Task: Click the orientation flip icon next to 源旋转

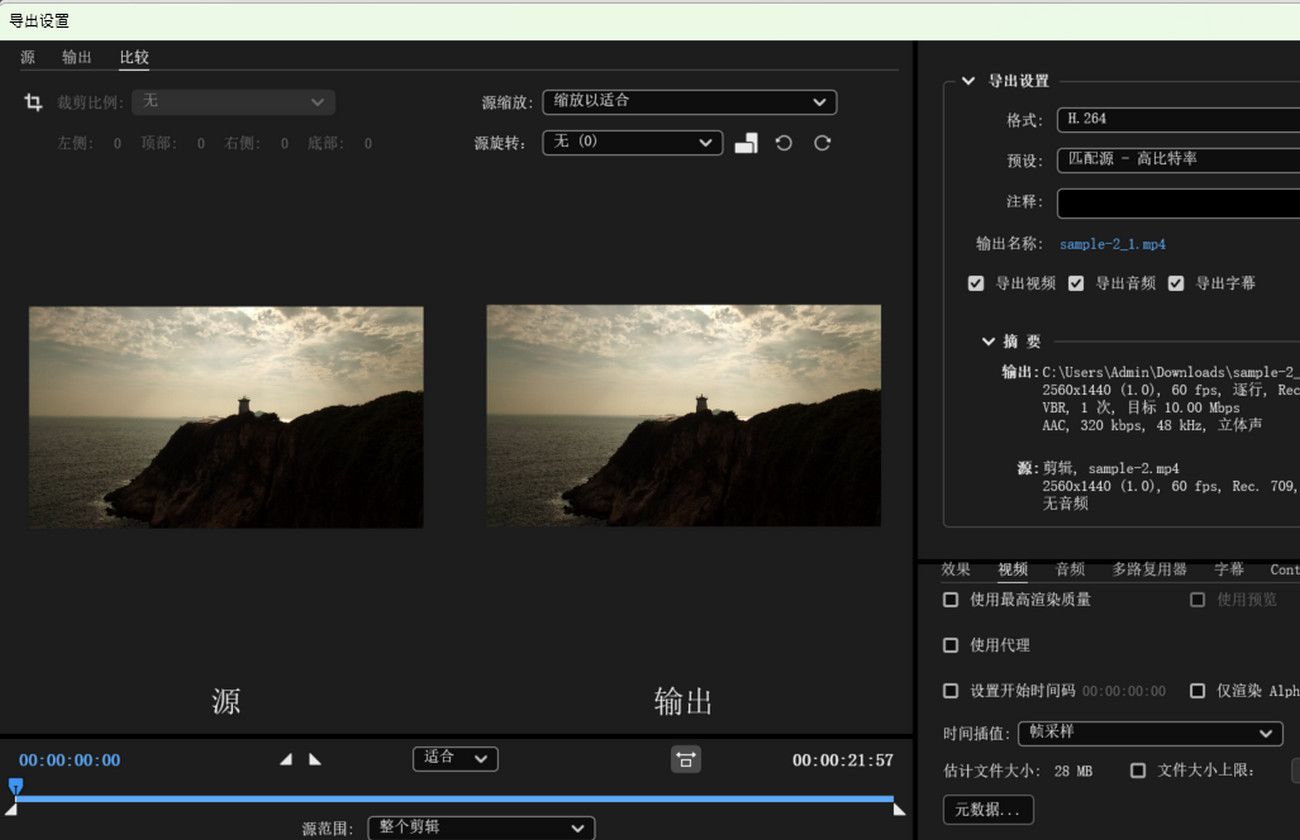Action: (x=746, y=142)
